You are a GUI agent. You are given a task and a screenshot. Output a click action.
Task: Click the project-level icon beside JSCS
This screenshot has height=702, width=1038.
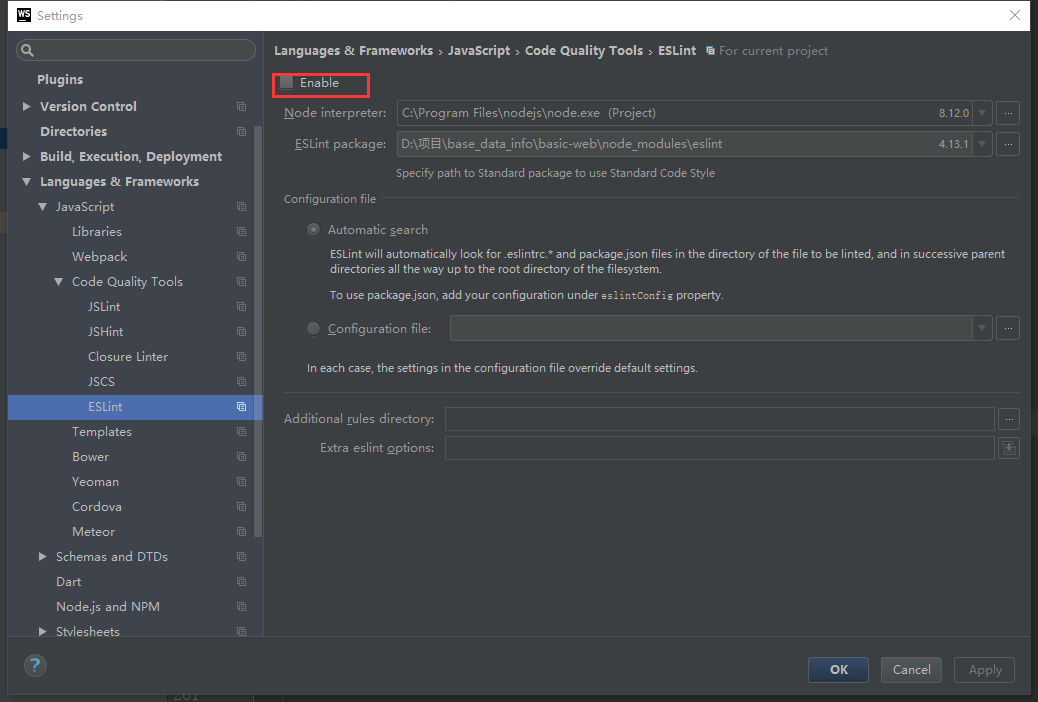click(242, 381)
